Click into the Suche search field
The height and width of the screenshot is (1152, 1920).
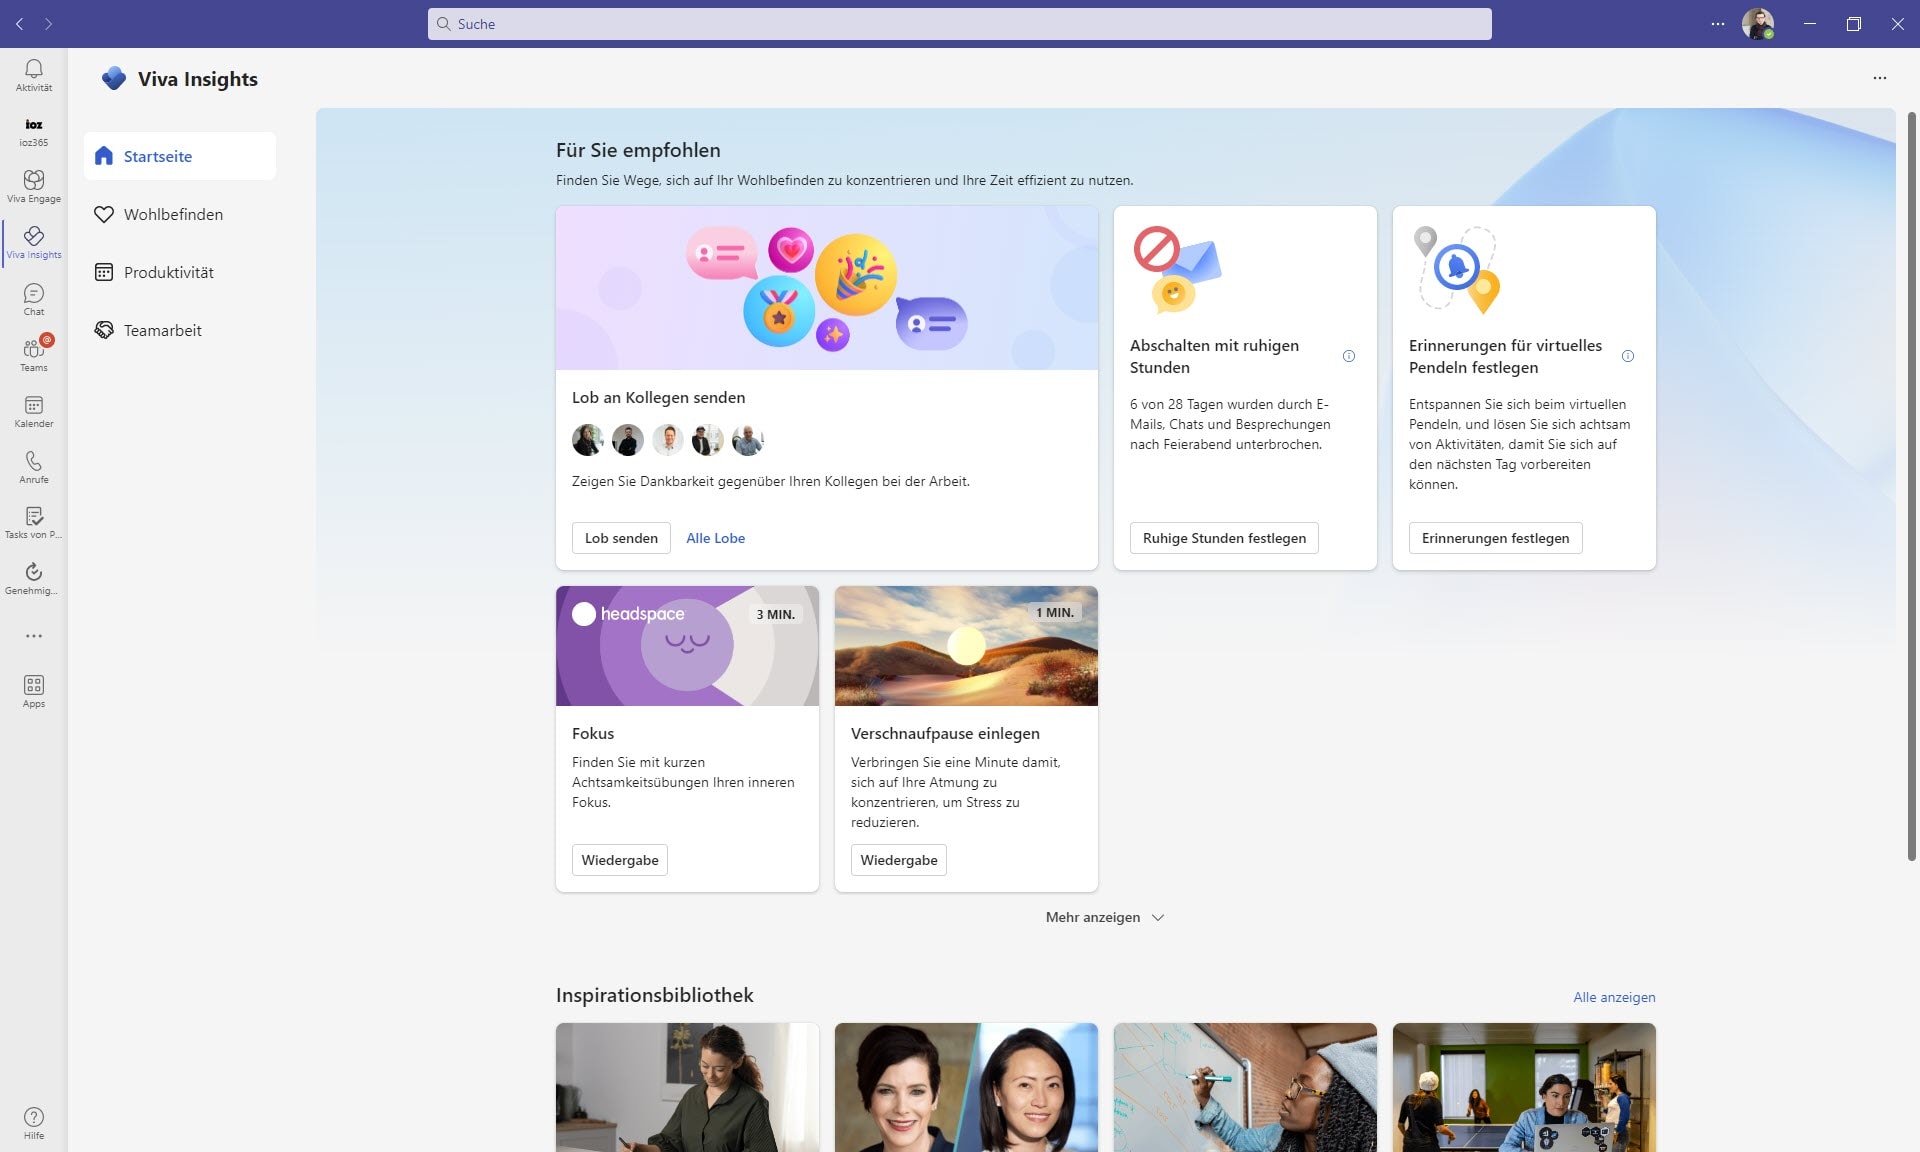pos(960,24)
